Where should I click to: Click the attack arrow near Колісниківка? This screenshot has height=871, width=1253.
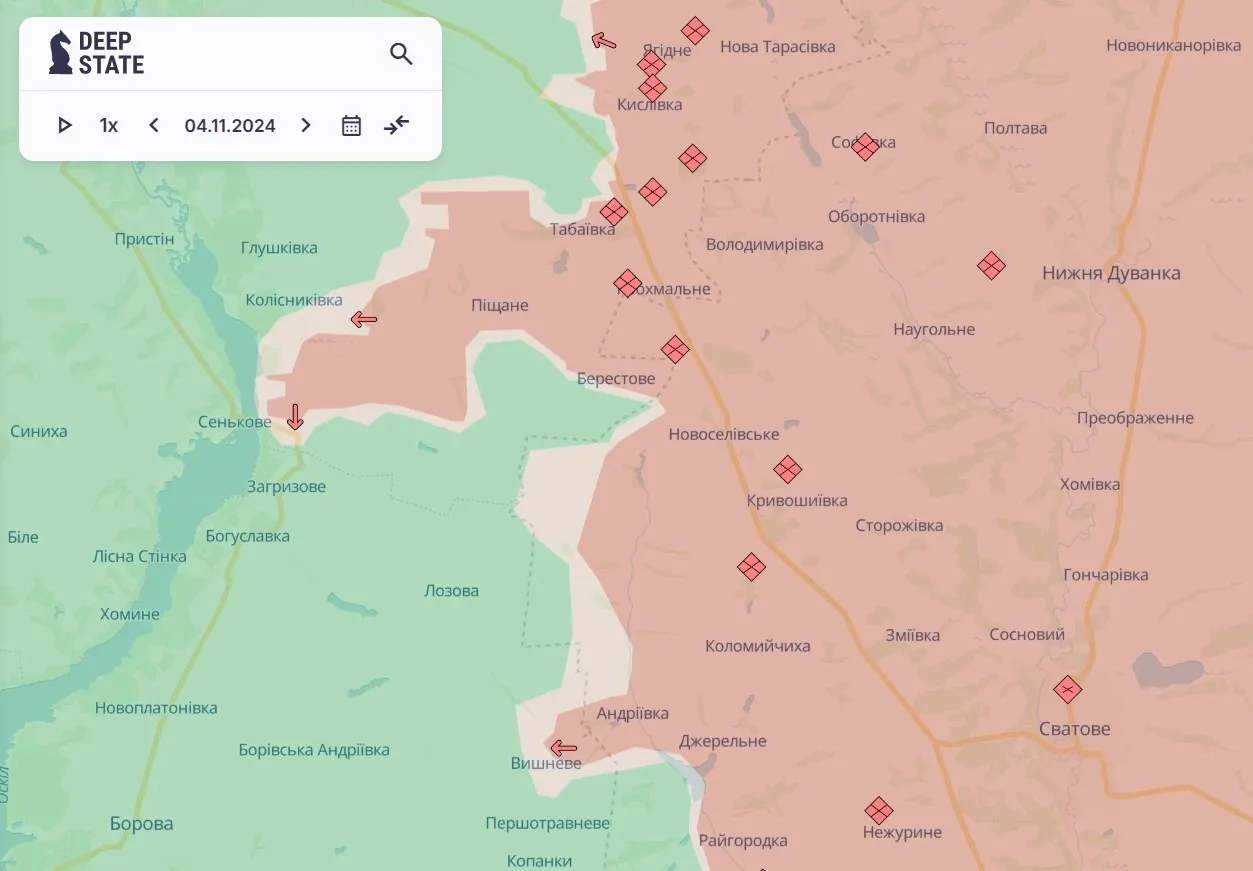click(x=364, y=320)
